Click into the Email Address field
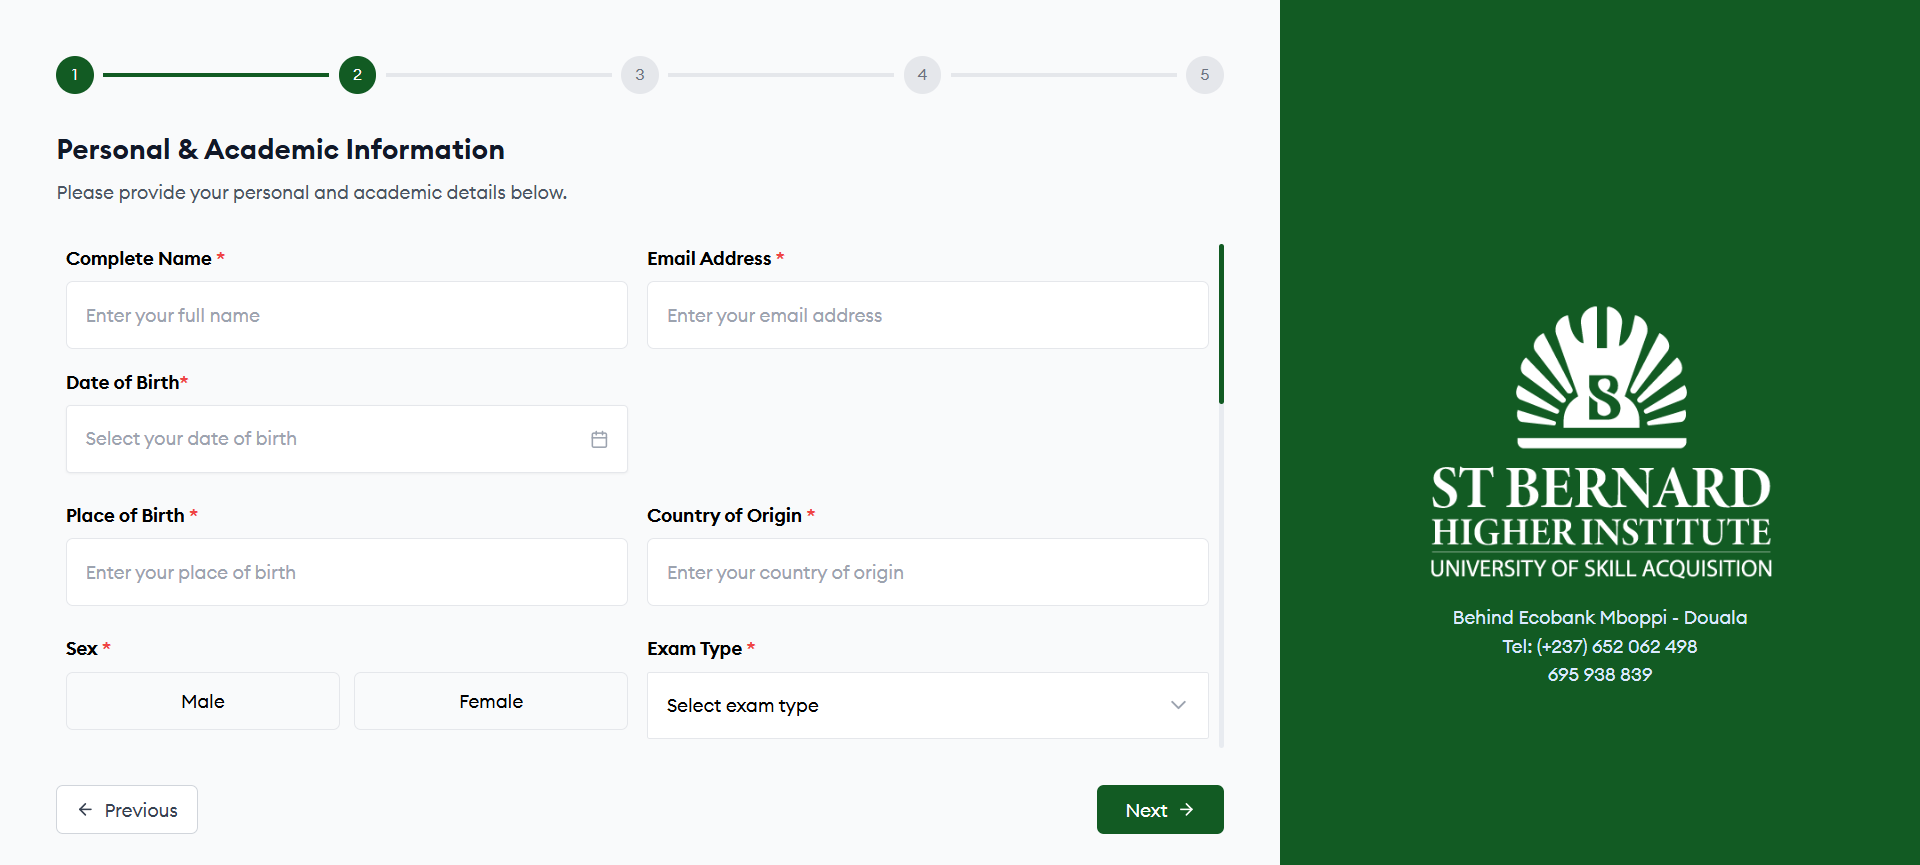The width and height of the screenshot is (1920, 865). [x=927, y=315]
